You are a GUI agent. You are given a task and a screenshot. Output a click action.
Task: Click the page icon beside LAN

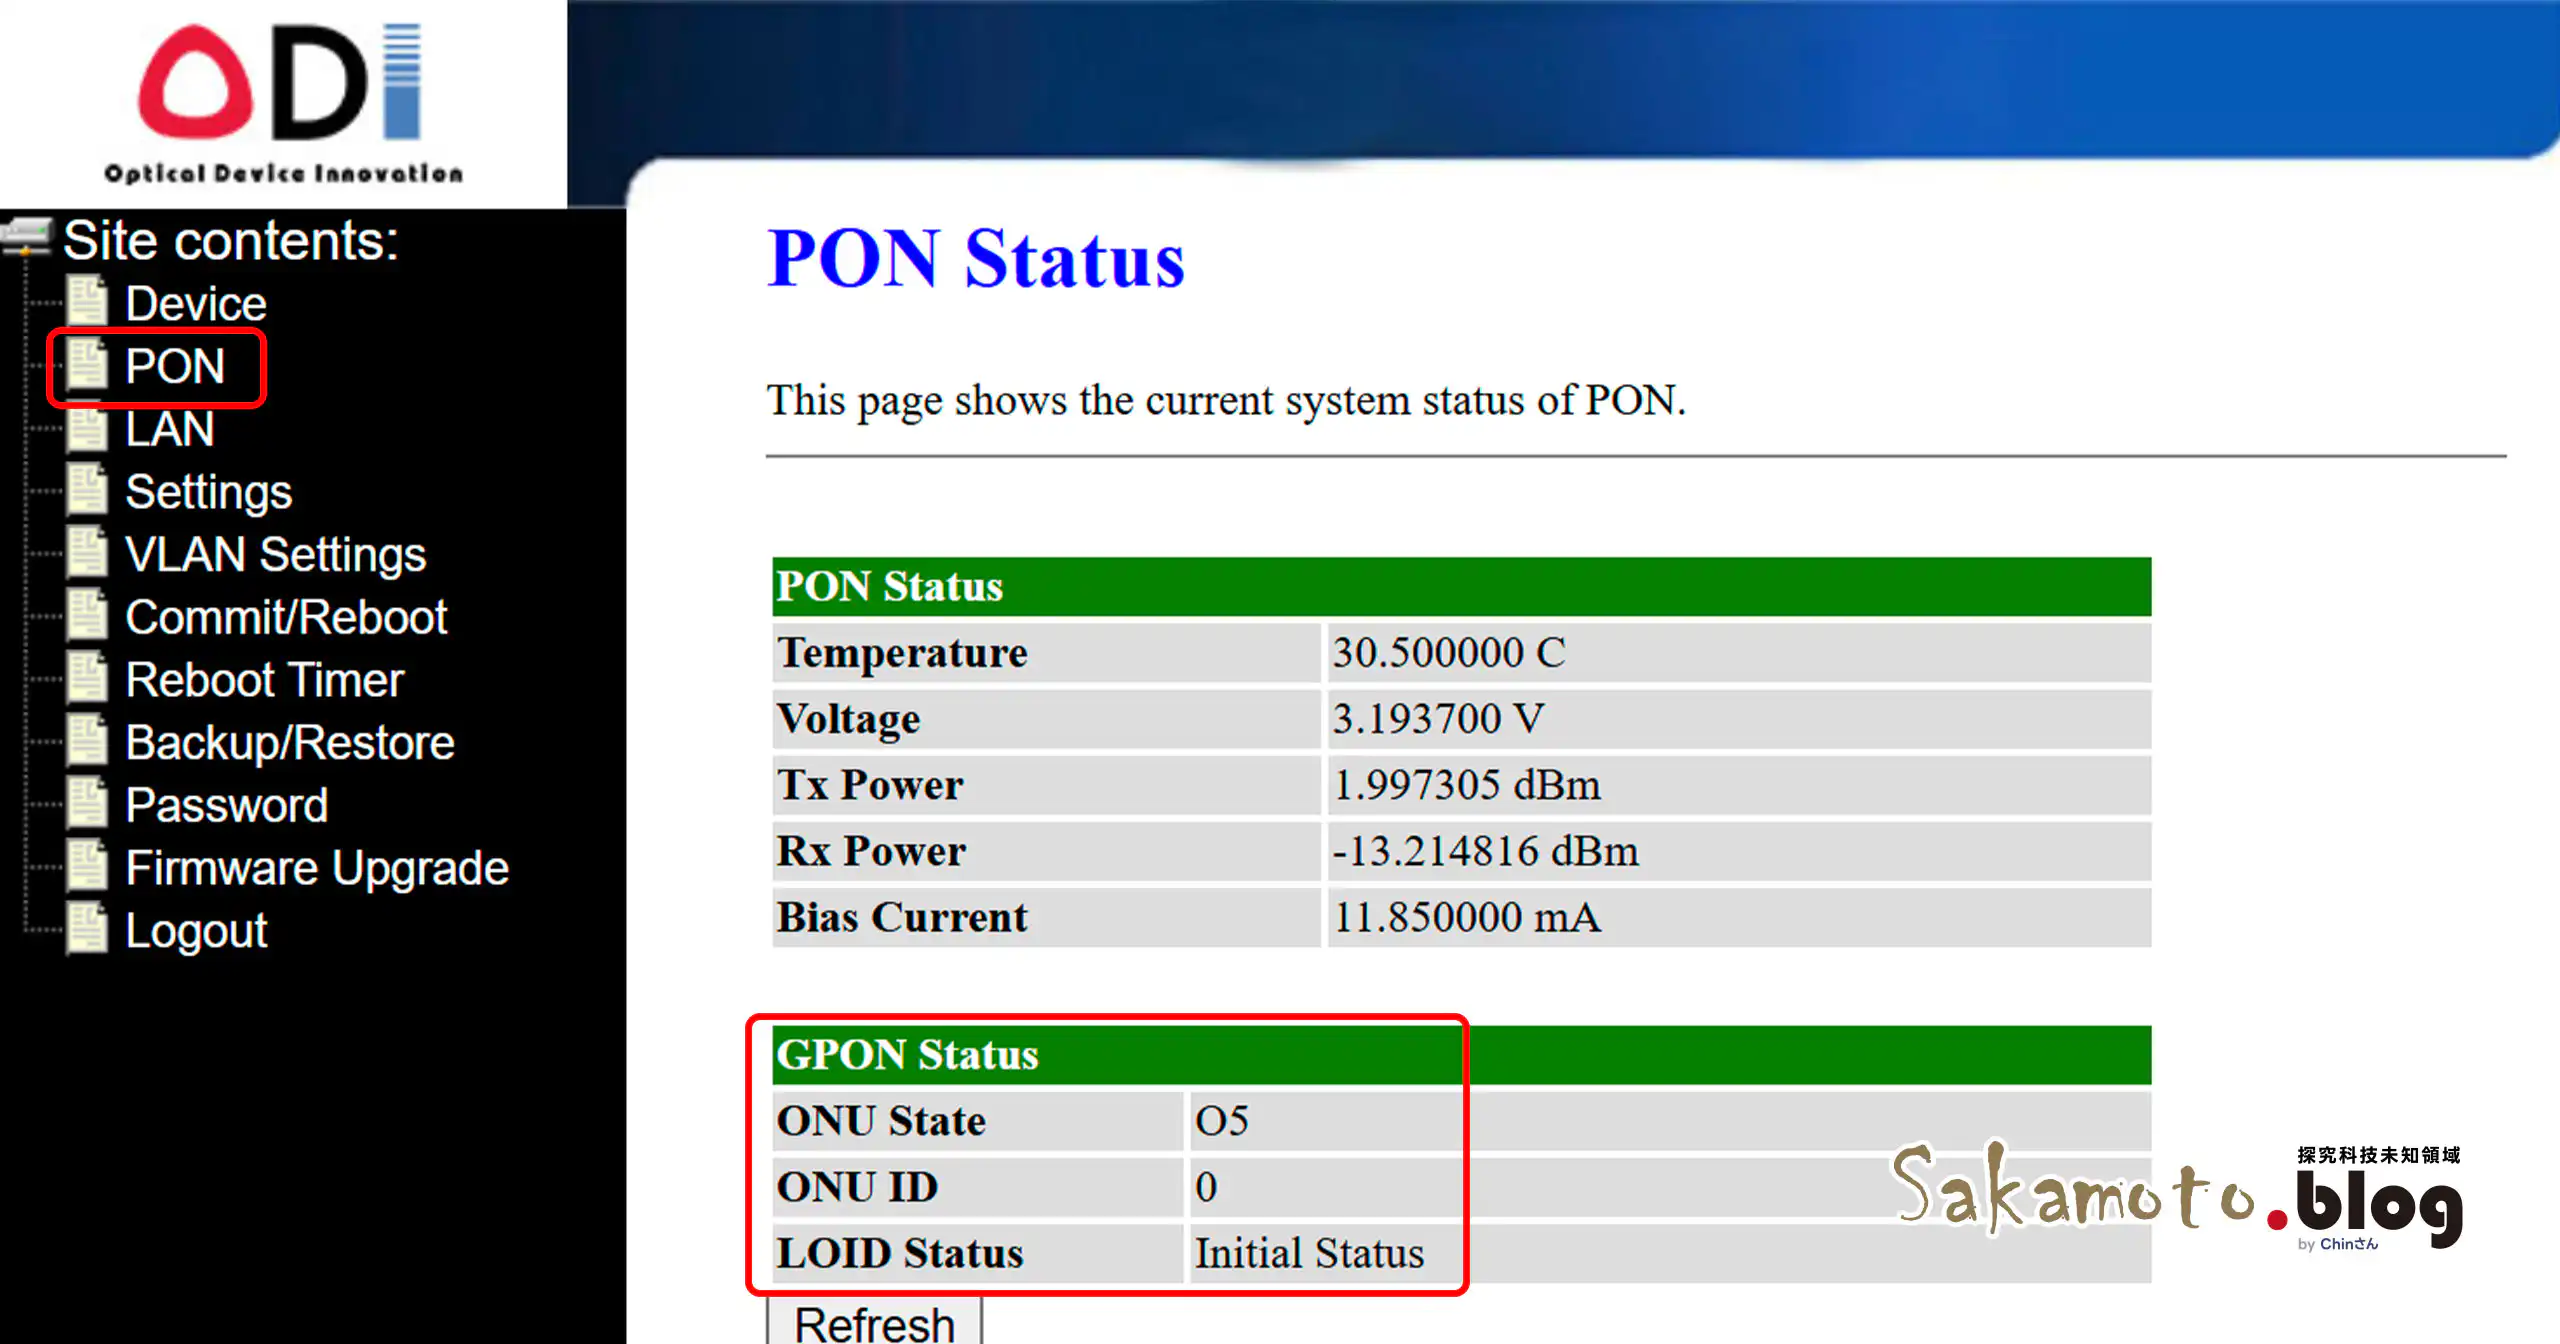point(88,428)
